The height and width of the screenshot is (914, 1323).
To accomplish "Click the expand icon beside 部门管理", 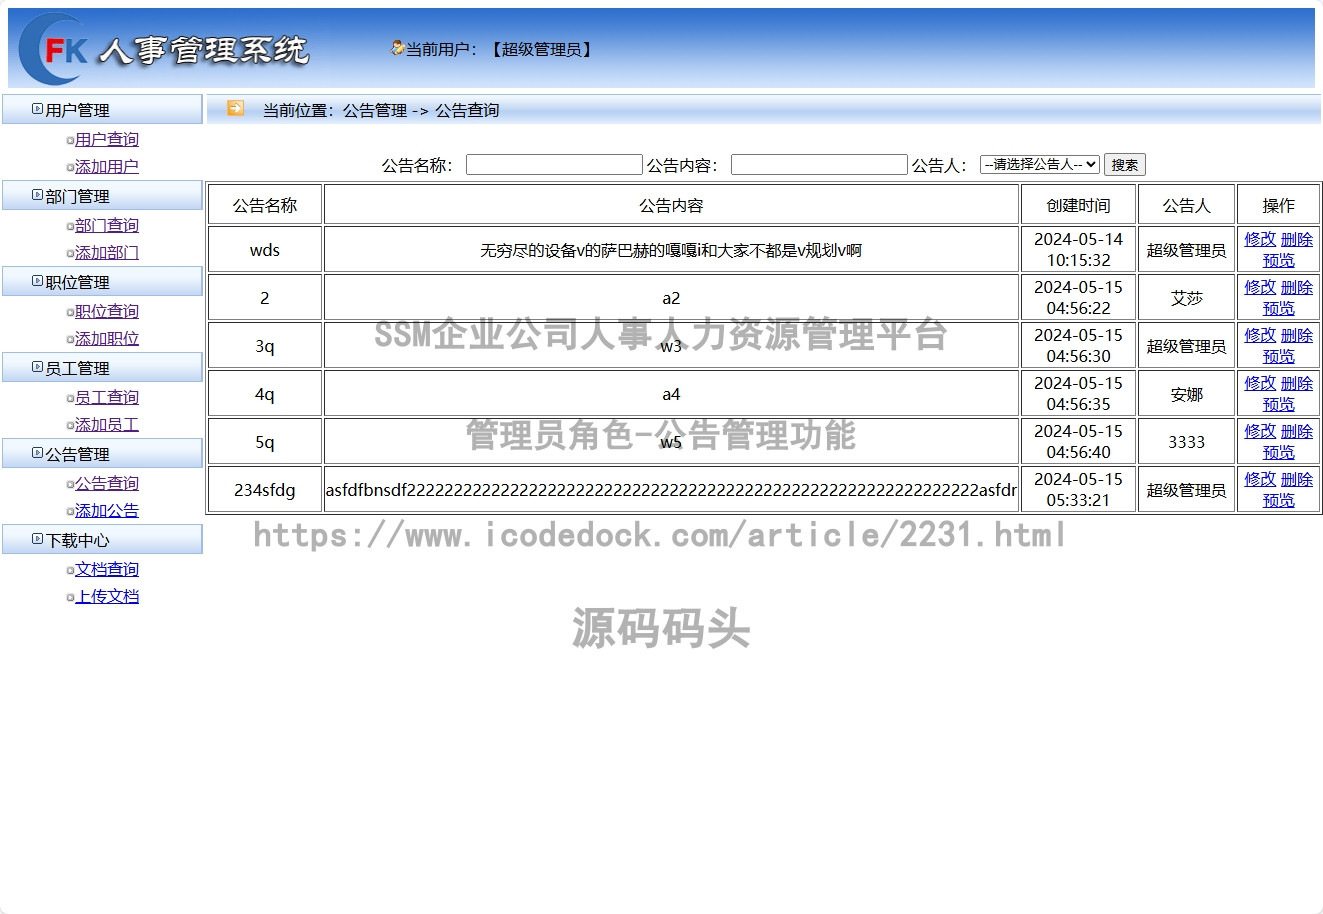I will click(x=37, y=195).
